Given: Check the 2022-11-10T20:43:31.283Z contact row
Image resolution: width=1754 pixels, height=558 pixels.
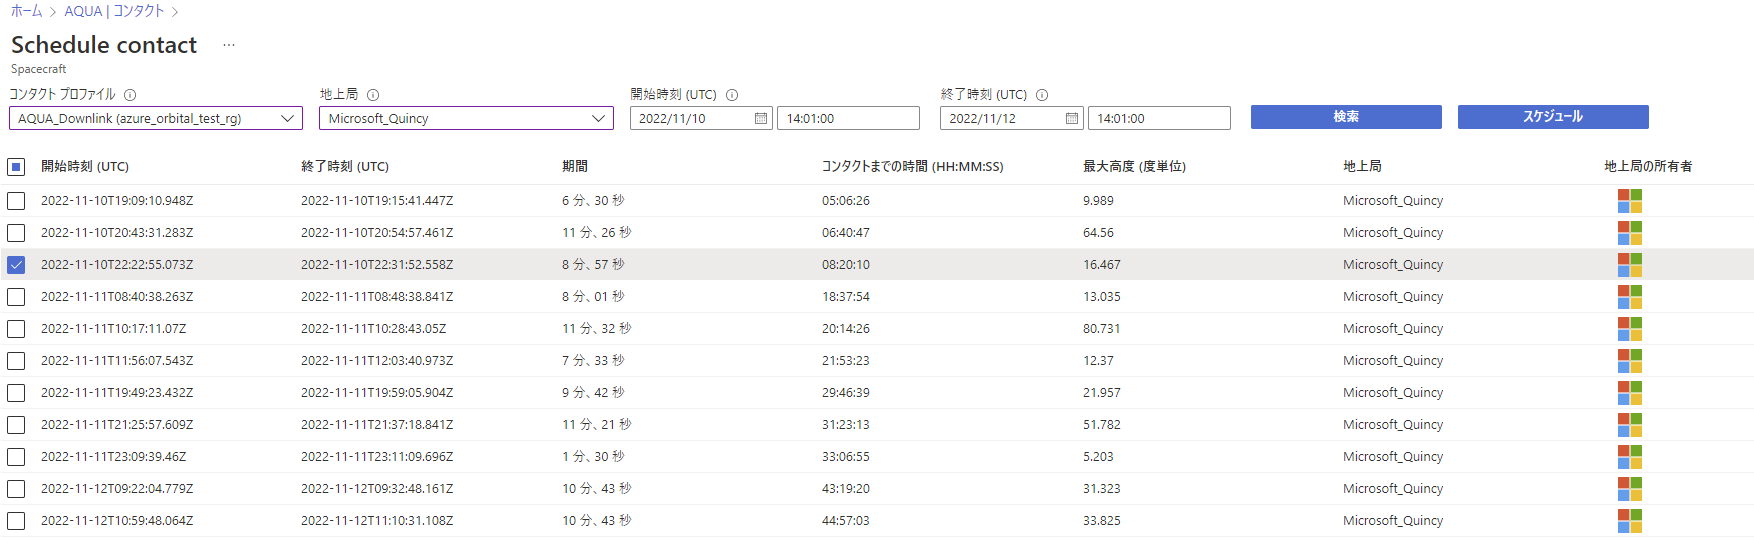Looking at the screenshot, I should pyautogui.click(x=16, y=233).
